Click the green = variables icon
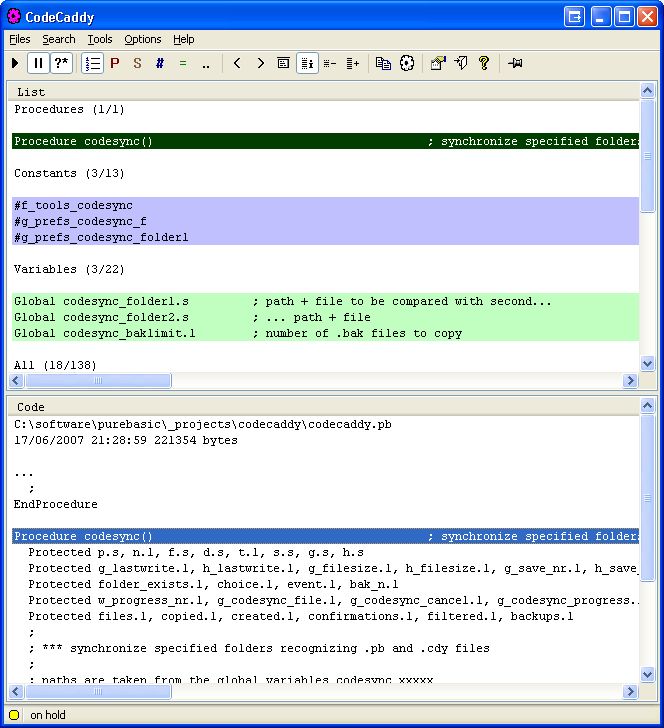This screenshot has height=728, width=664. point(182,63)
